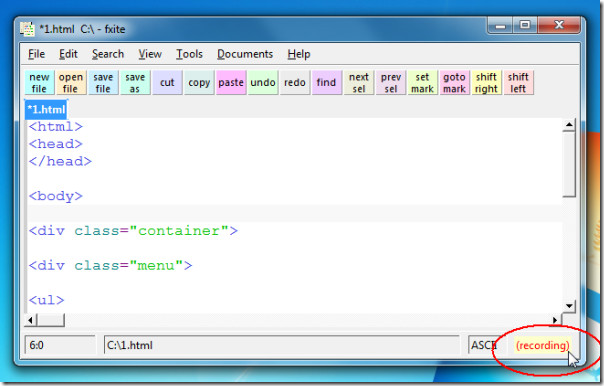Viewport: 604px width, 386px height.
Task: Click the 'new file' toolbar button
Action: pyautogui.click(x=39, y=83)
